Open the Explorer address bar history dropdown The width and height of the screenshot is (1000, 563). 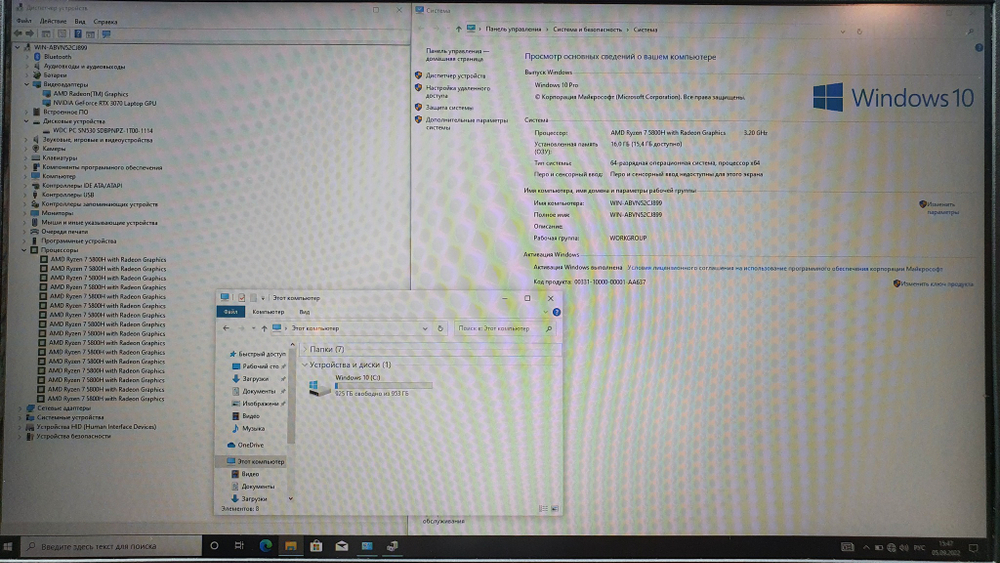425,328
